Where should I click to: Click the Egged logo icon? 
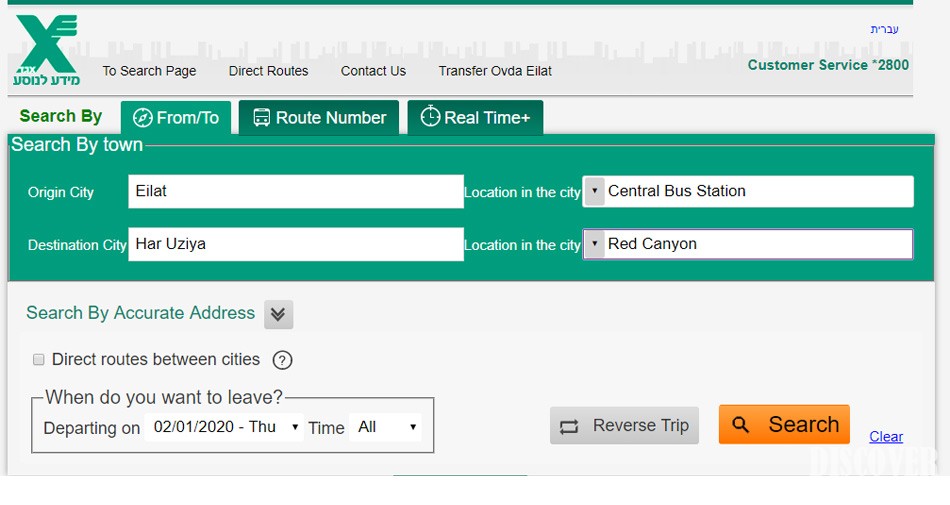(x=46, y=49)
